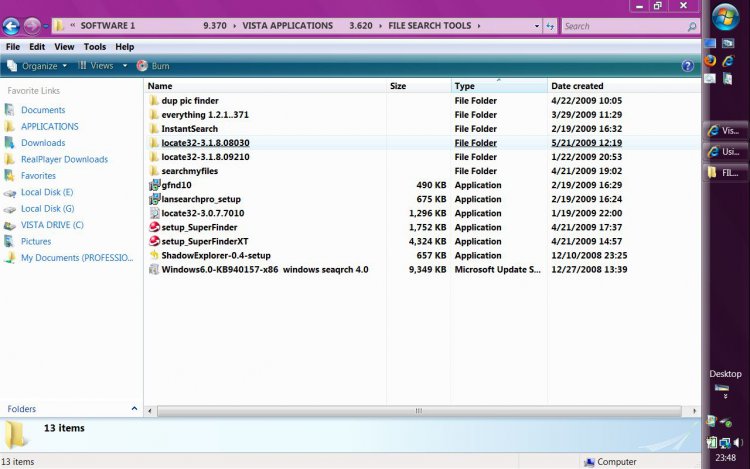Expand the arrow after FILE SEARCH TOOLS
The height and width of the screenshot is (469, 750).
(x=479, y=26)
